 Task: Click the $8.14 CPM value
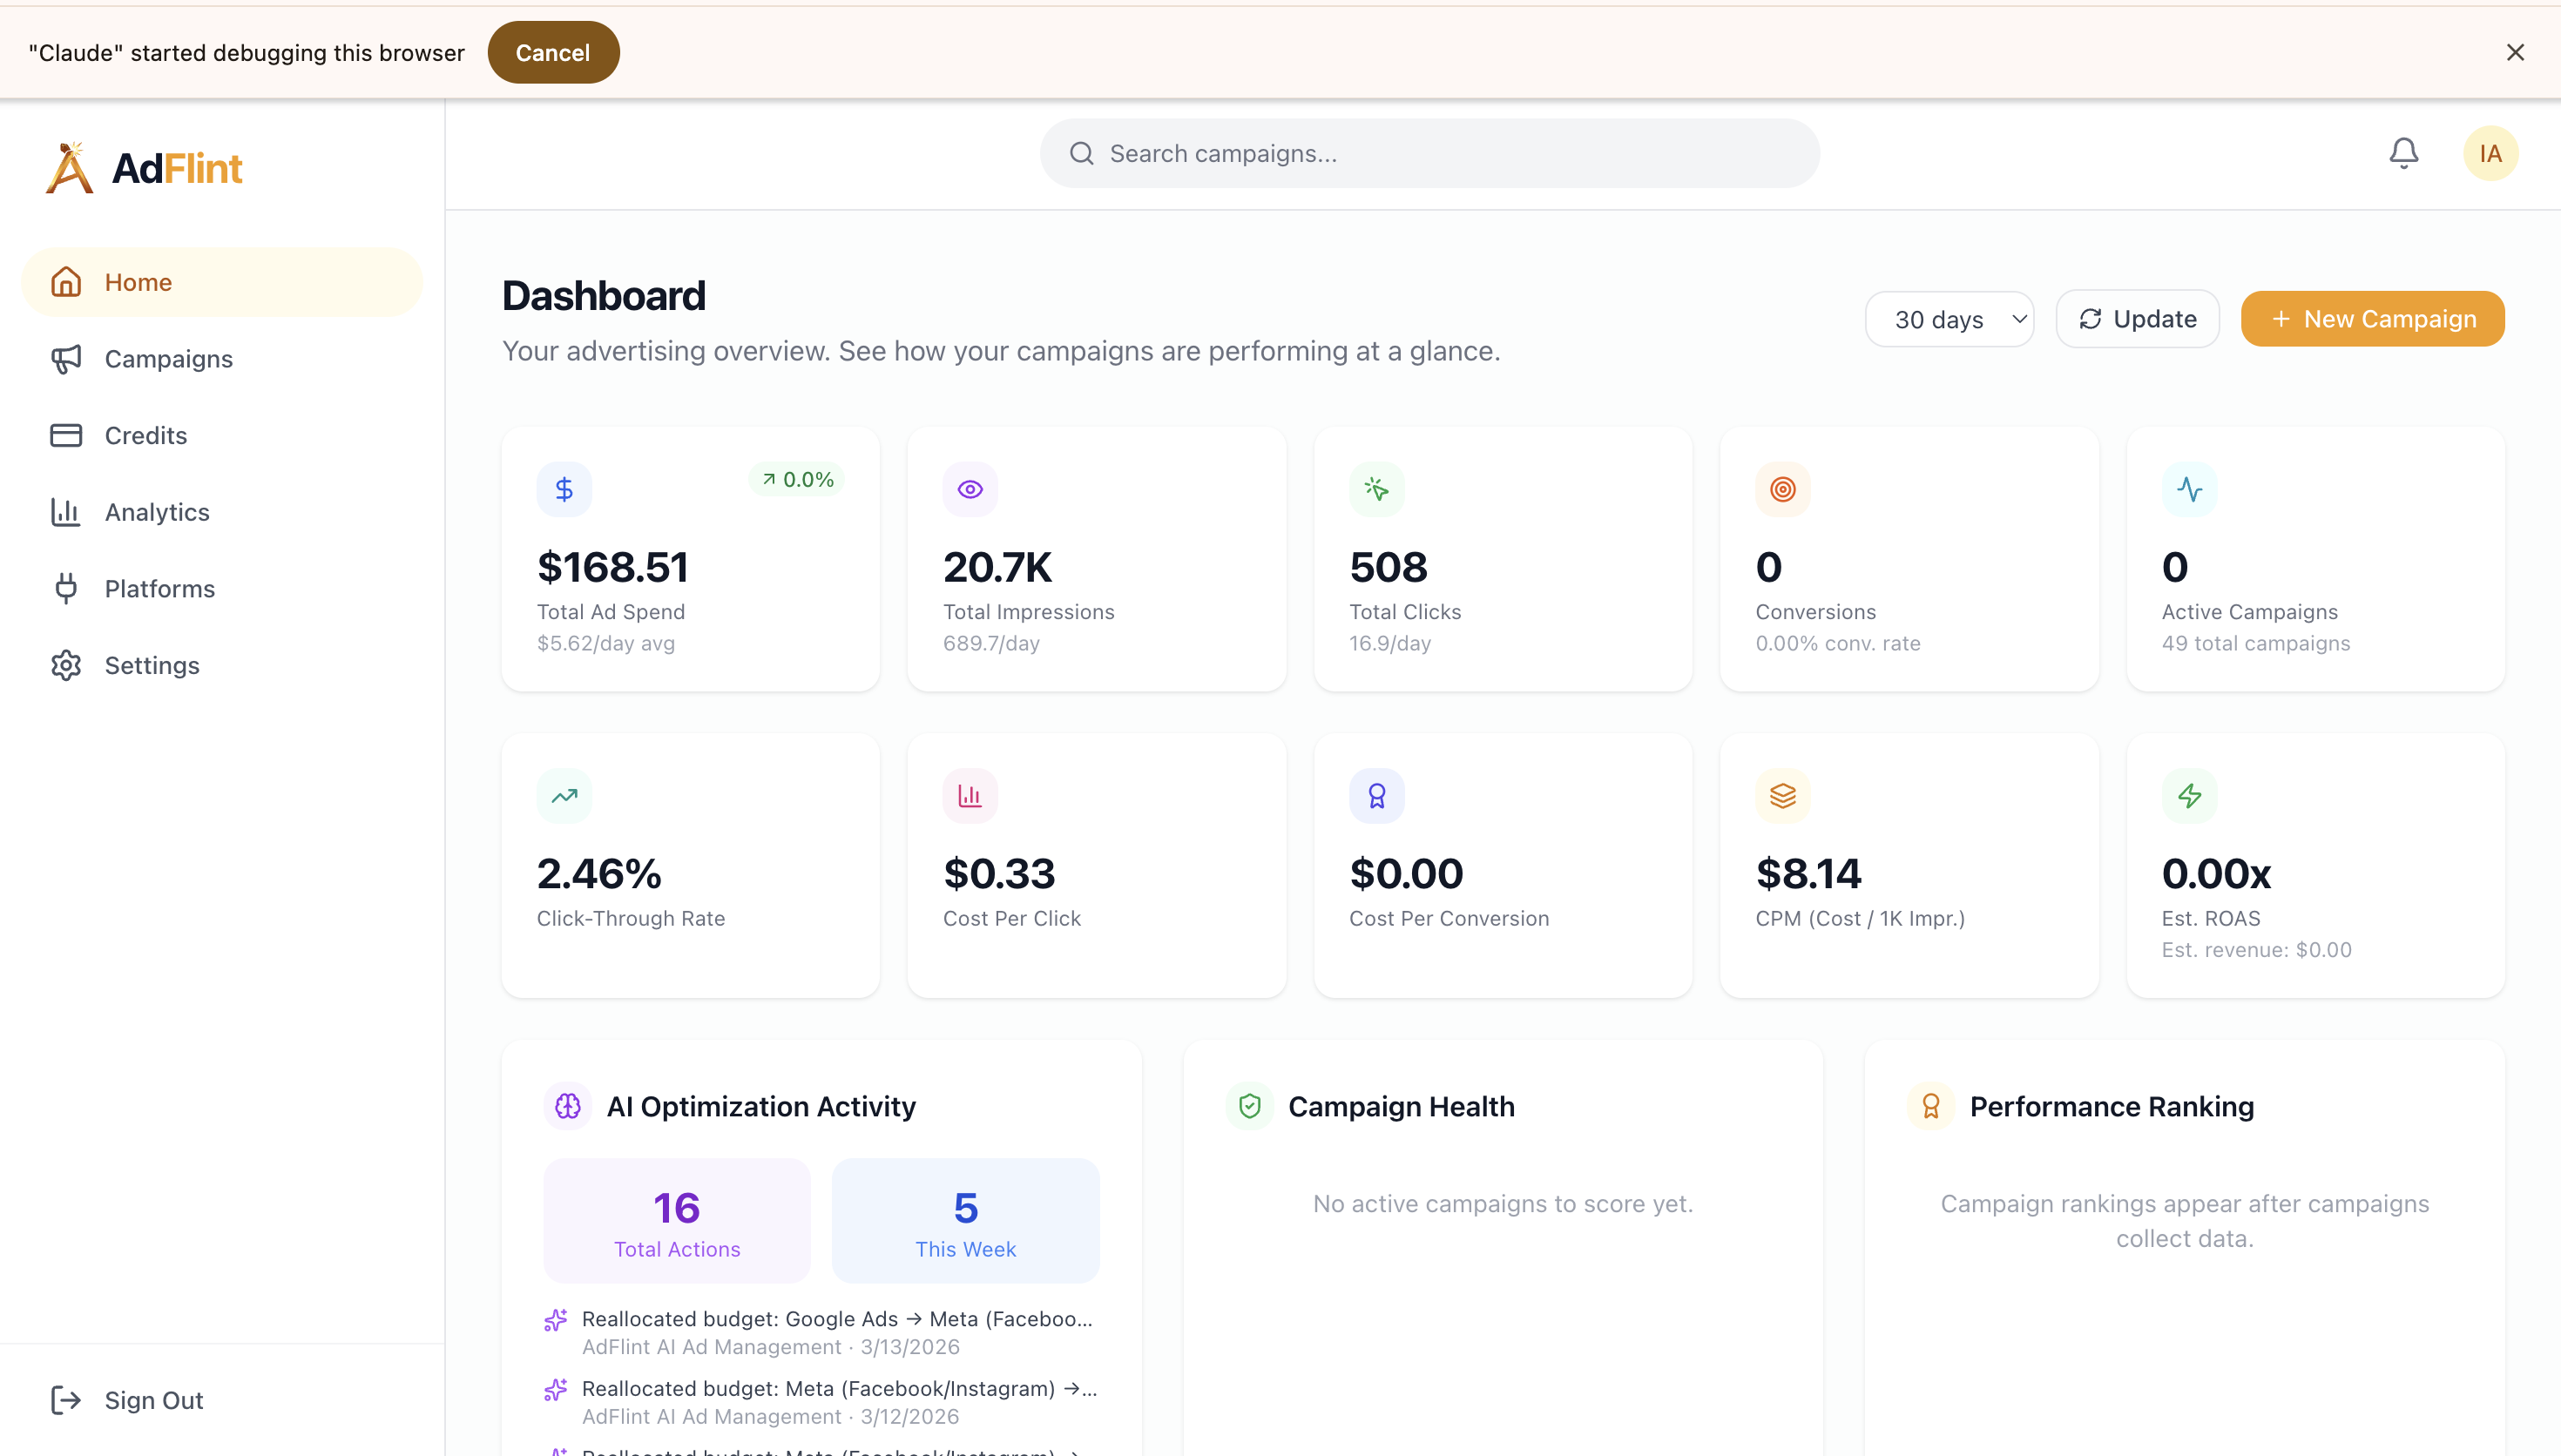pyautogui.click(x=1808, y=874)
